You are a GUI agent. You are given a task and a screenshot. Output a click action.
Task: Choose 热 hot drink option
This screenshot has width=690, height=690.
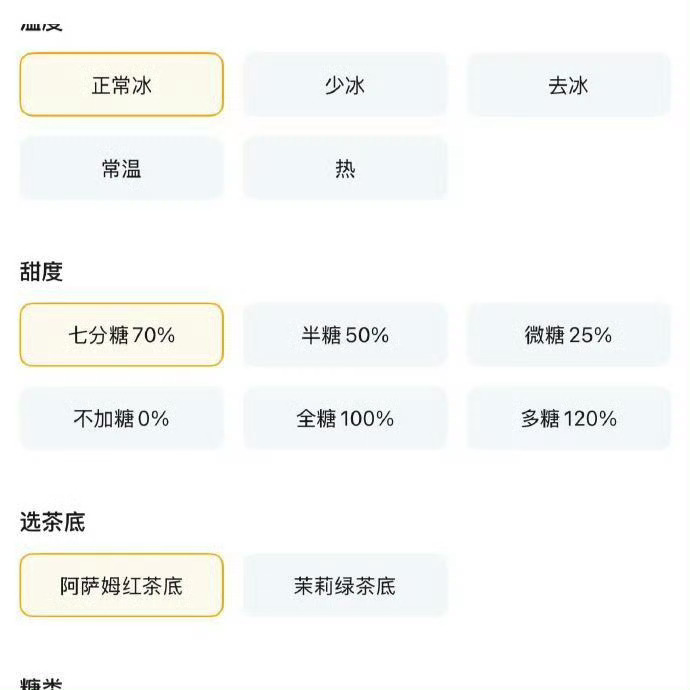pos(345,168)
